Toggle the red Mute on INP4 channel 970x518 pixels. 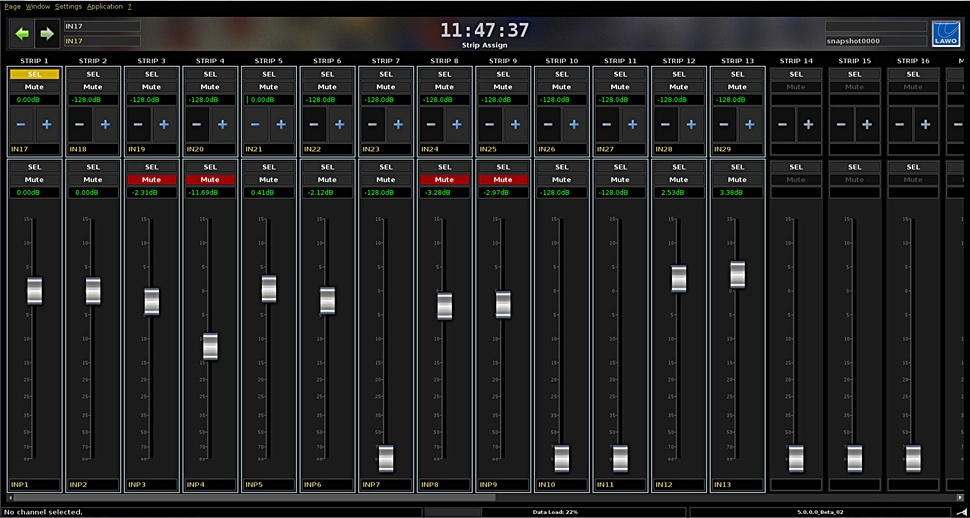(x=210, y=180)
